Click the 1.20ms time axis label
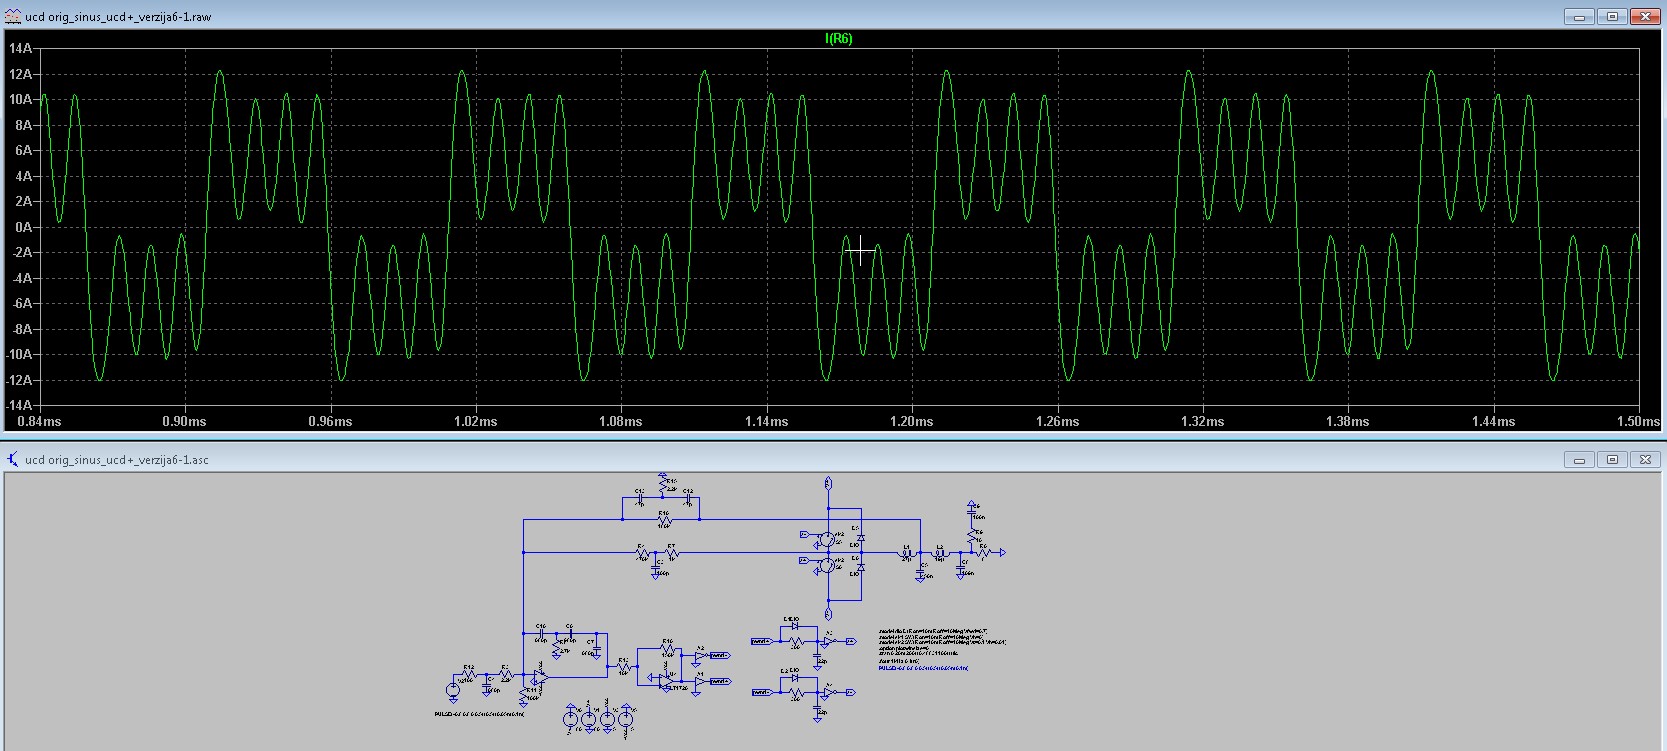Viewport: 1667px width, 751px height. tap(911, 421)
